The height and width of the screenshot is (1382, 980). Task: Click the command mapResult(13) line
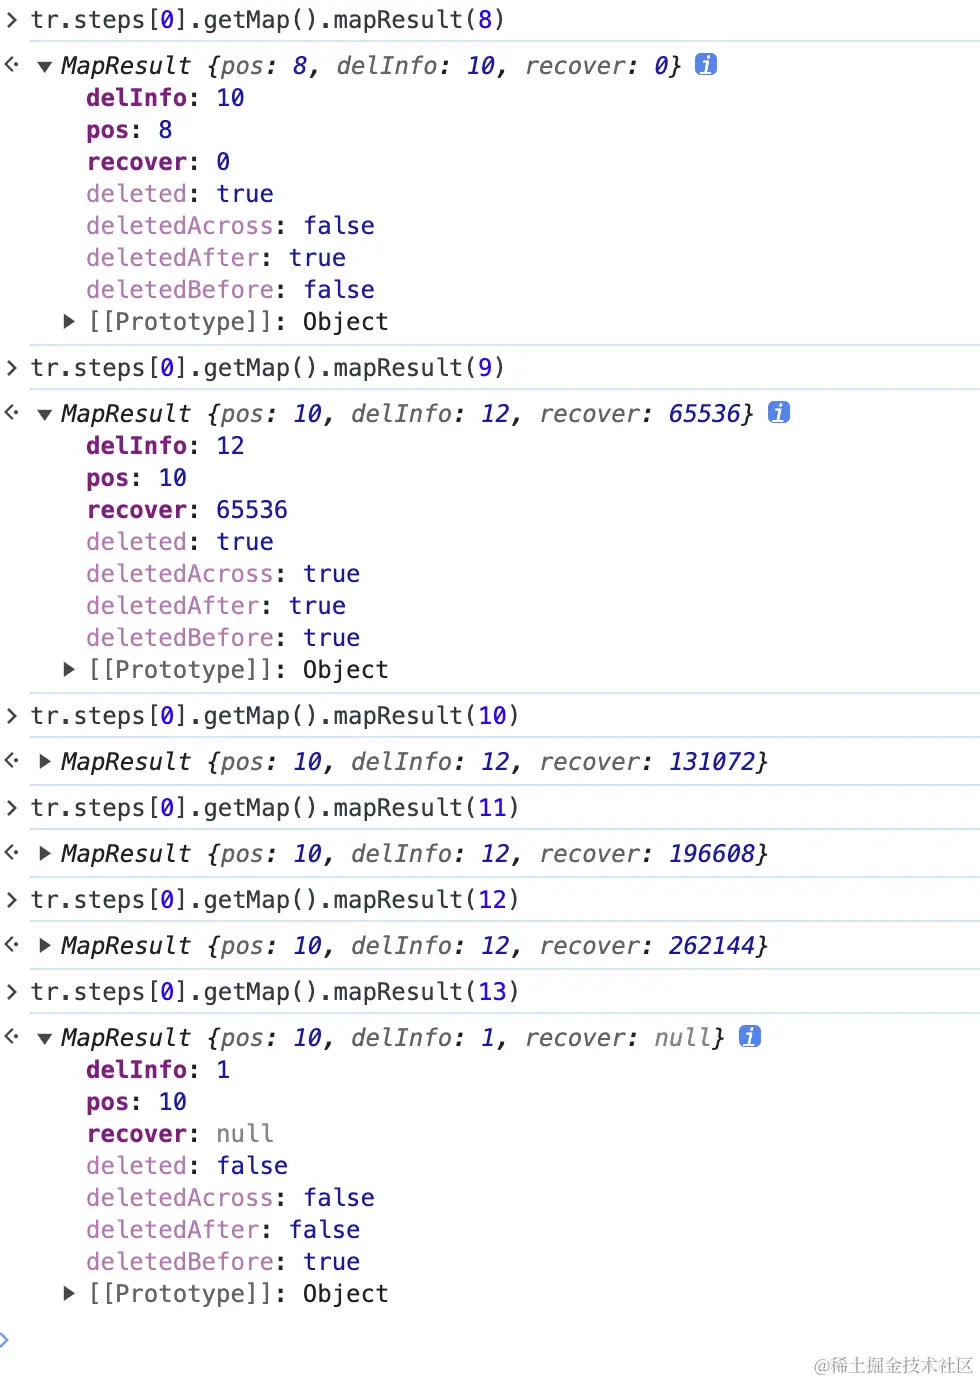pyautogui.click(x=275, y=991)
